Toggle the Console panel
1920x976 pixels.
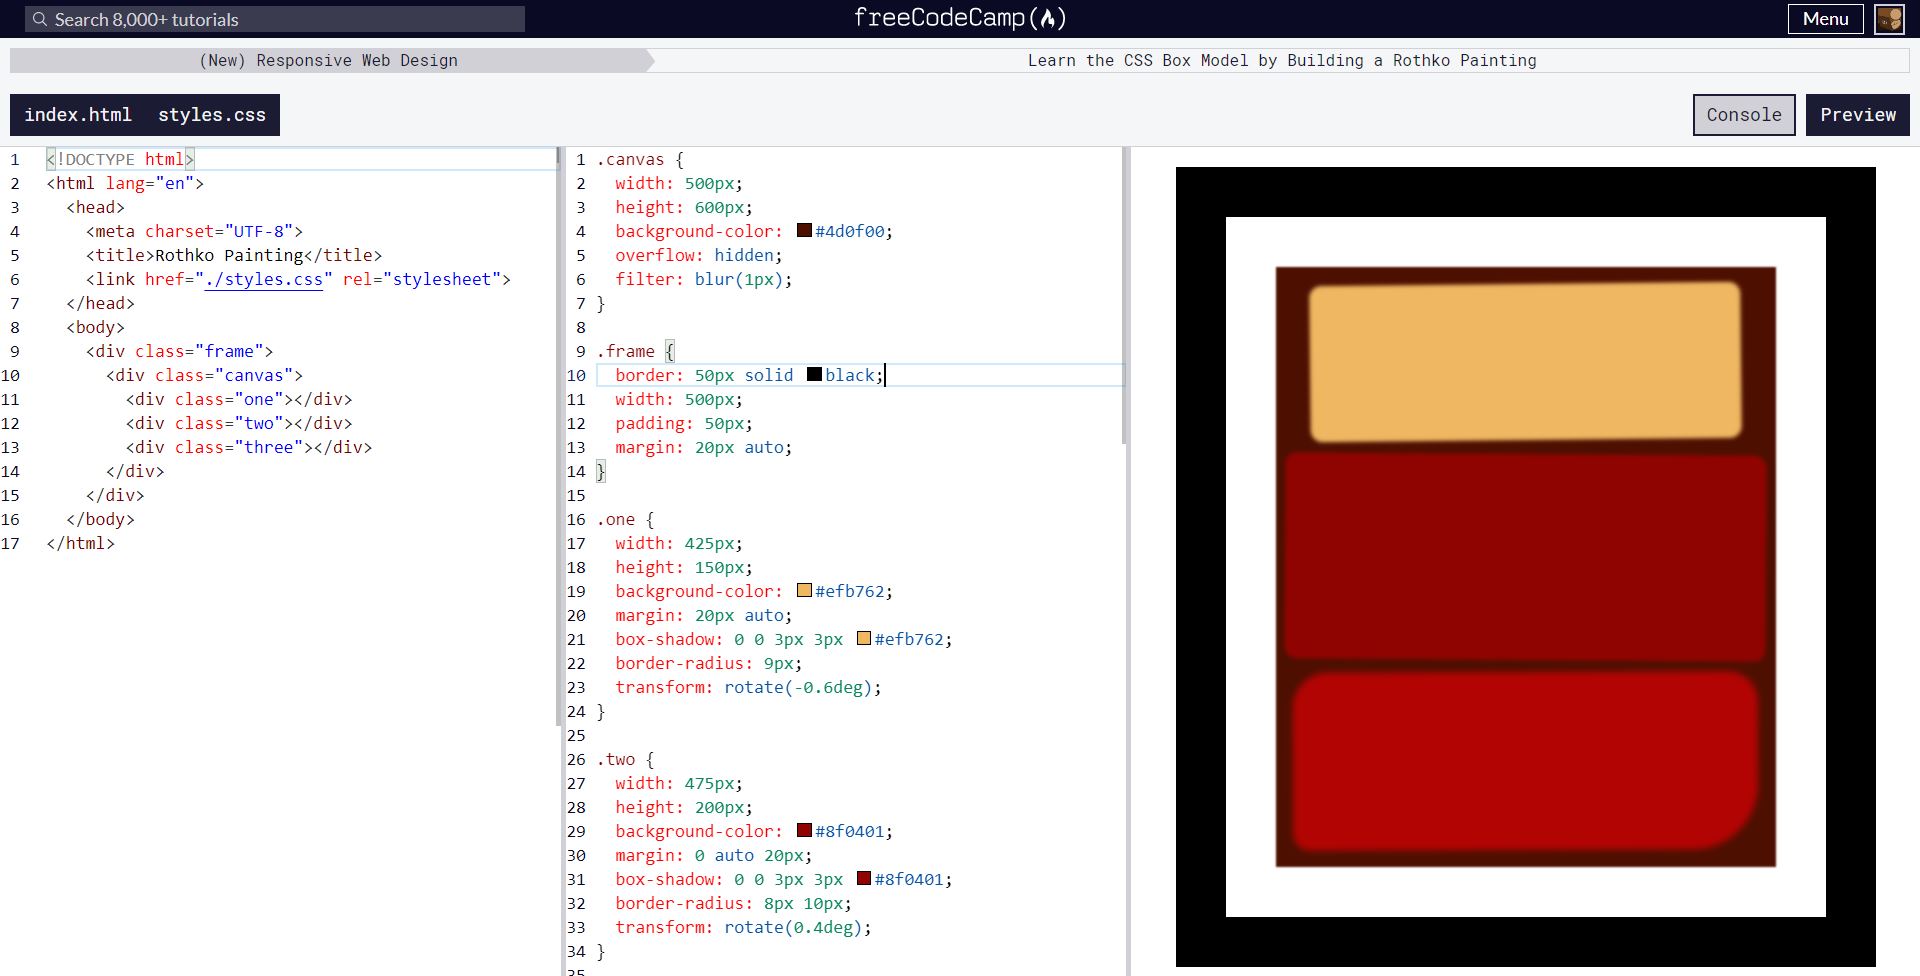[x=1744, y=115]
